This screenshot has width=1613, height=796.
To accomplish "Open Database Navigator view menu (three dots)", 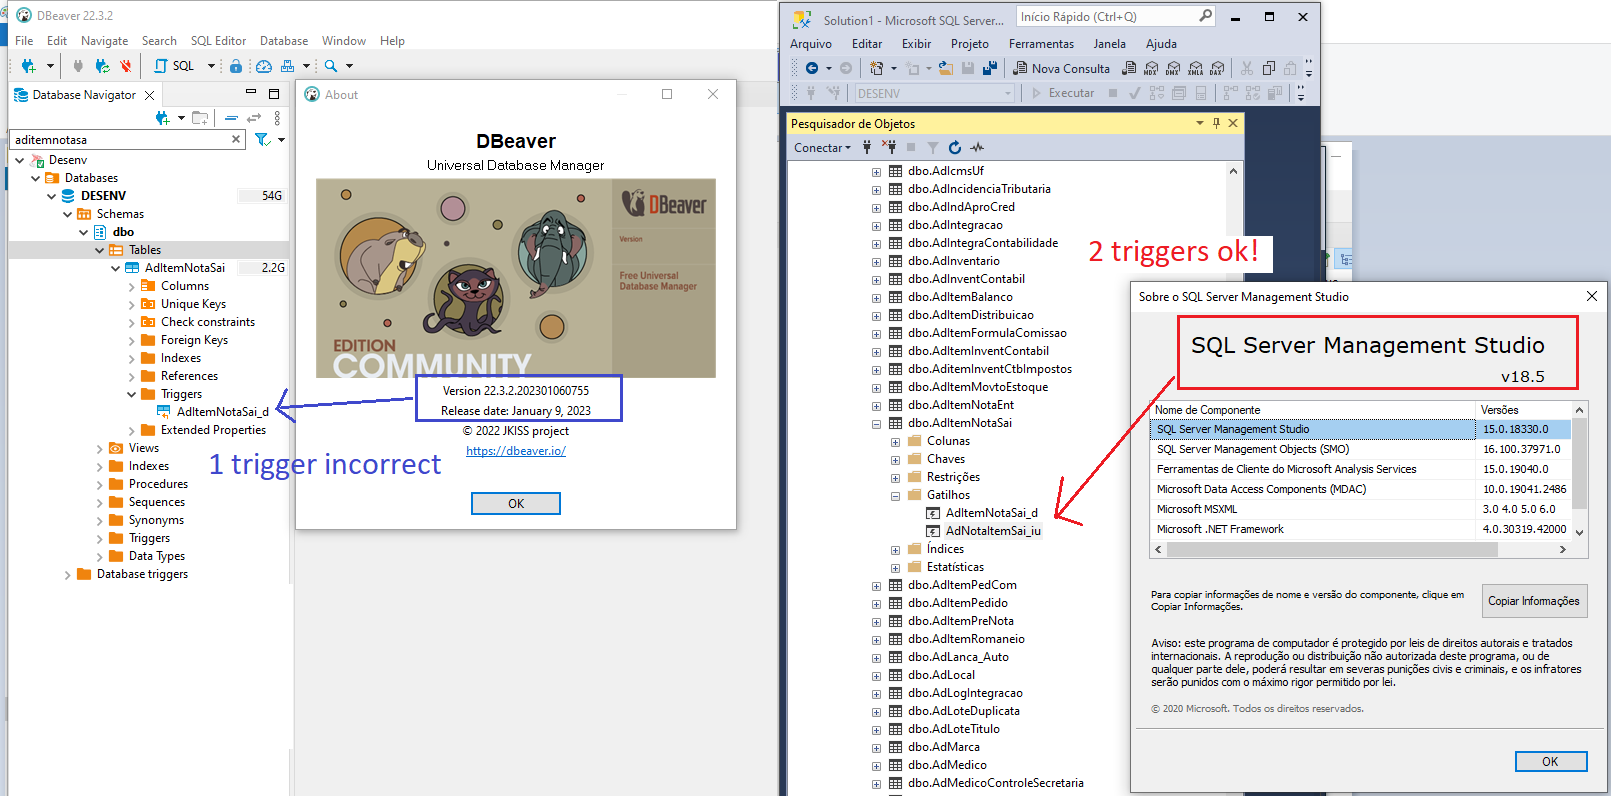I will (x=278, y=118).
